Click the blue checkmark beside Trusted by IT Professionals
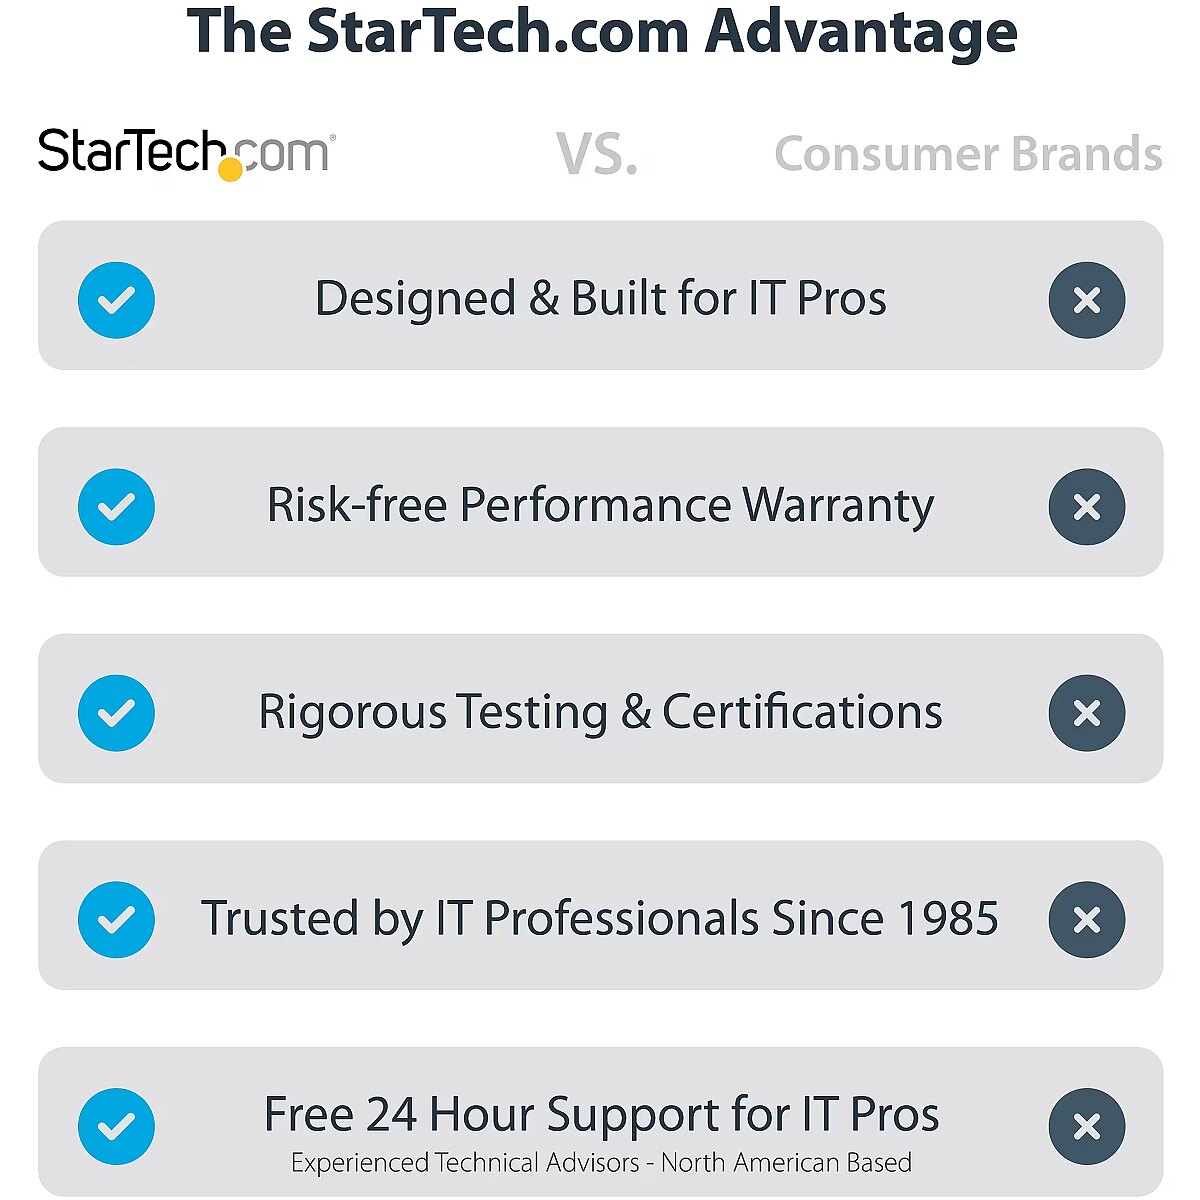 click(x=116, y=920)
